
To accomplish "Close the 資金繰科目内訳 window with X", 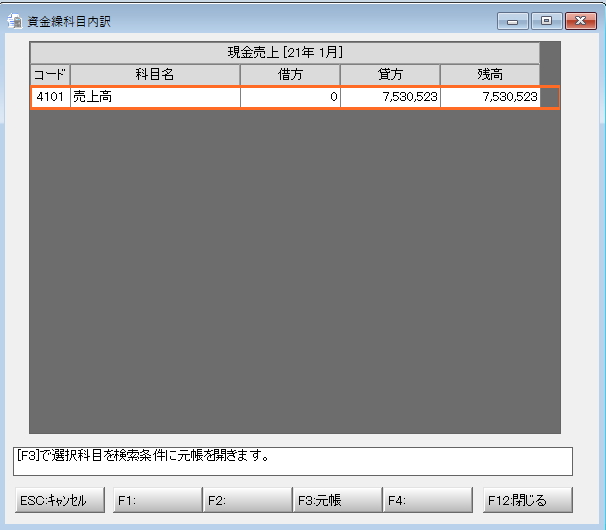I will [580, 21].
